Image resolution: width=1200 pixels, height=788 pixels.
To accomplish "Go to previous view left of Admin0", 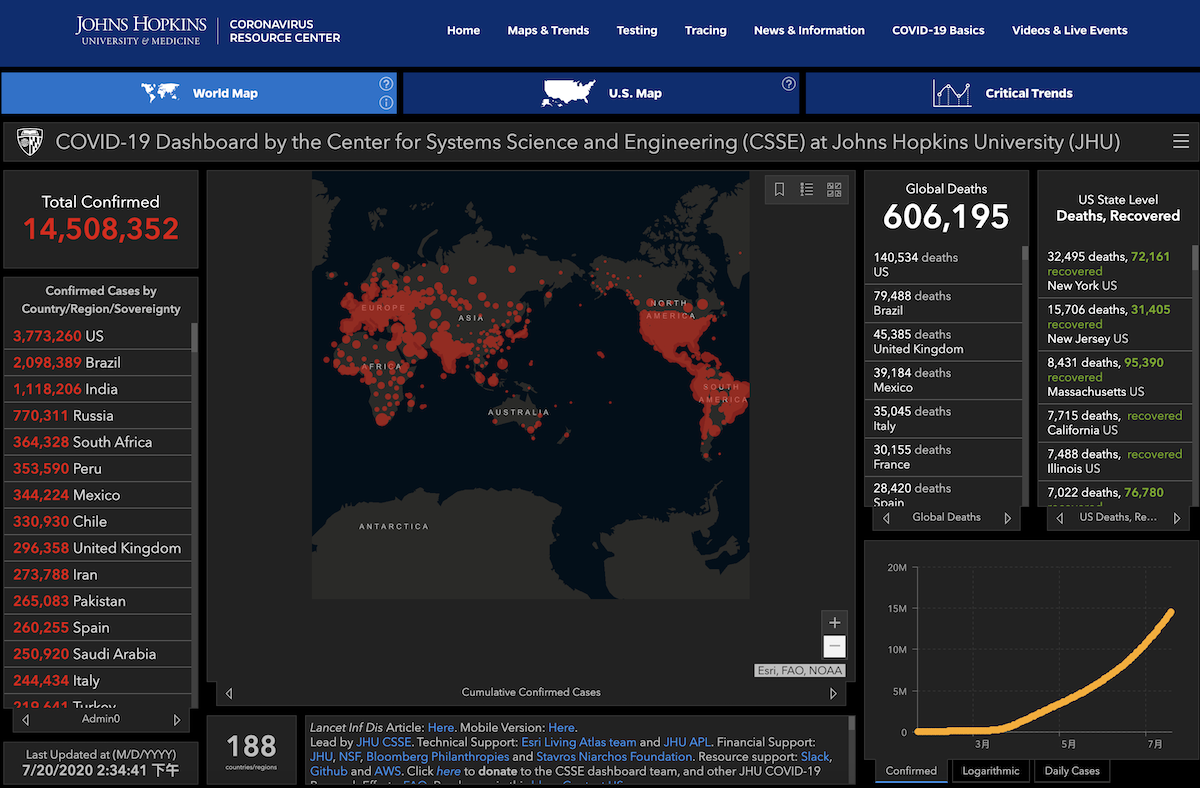I will [26, 719].
